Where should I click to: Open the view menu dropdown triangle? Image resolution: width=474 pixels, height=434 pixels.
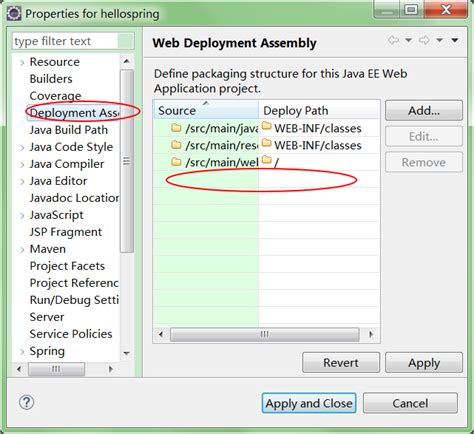[x=455, y=40]
